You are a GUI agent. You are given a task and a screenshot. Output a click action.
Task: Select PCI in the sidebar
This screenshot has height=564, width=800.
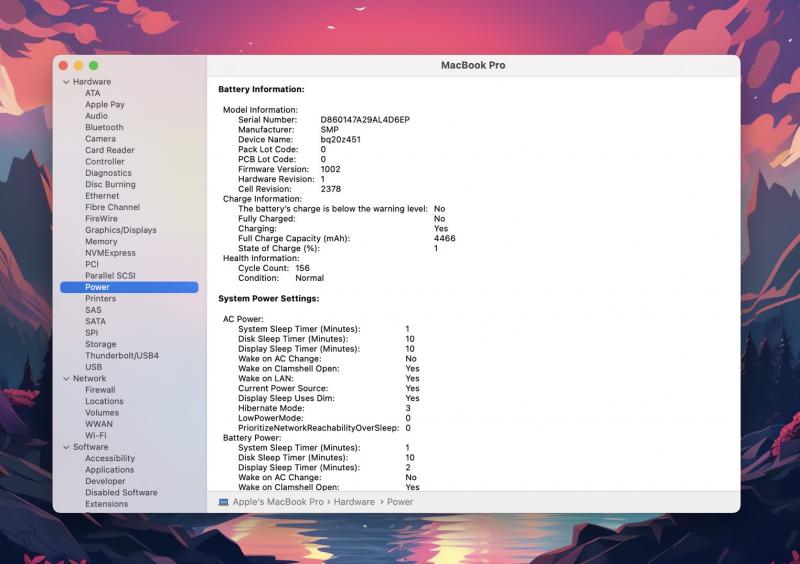tap(92, 264)
